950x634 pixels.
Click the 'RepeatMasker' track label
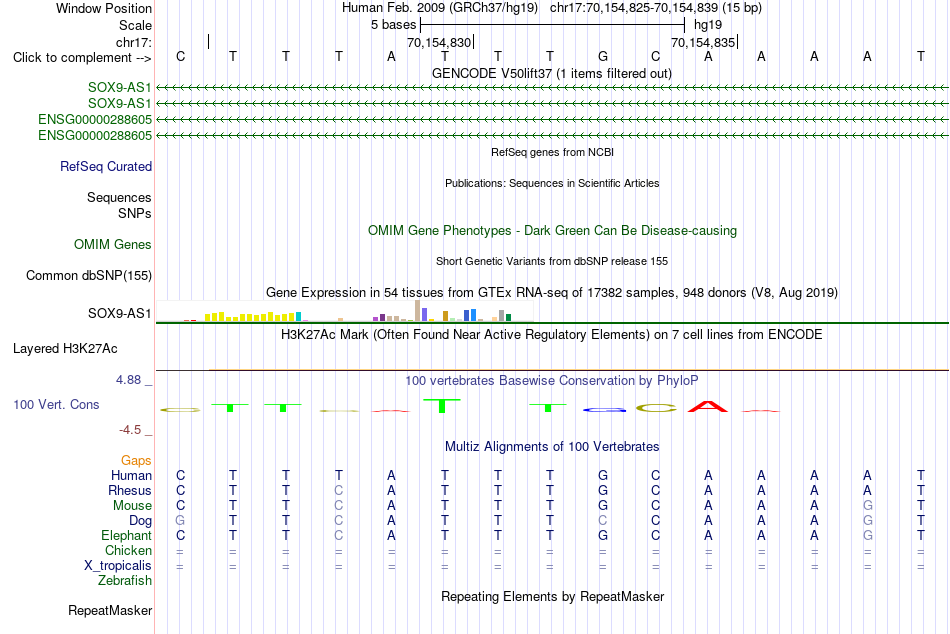(110, 610)
